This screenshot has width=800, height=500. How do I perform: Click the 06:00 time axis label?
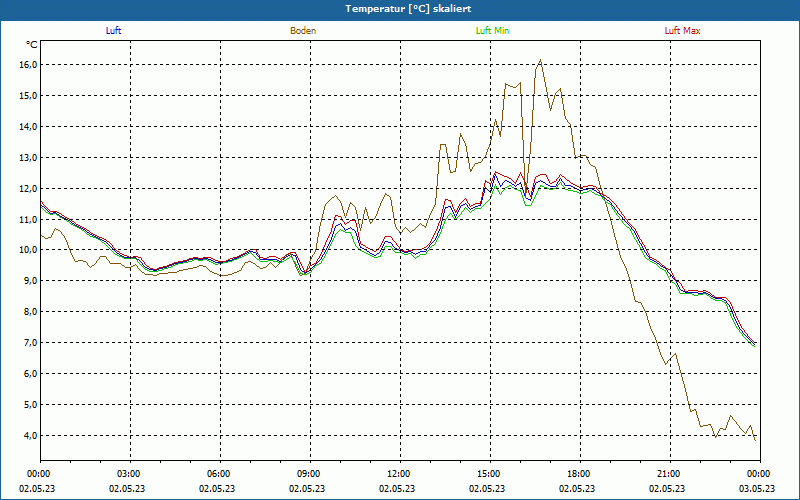pos(220,474)
